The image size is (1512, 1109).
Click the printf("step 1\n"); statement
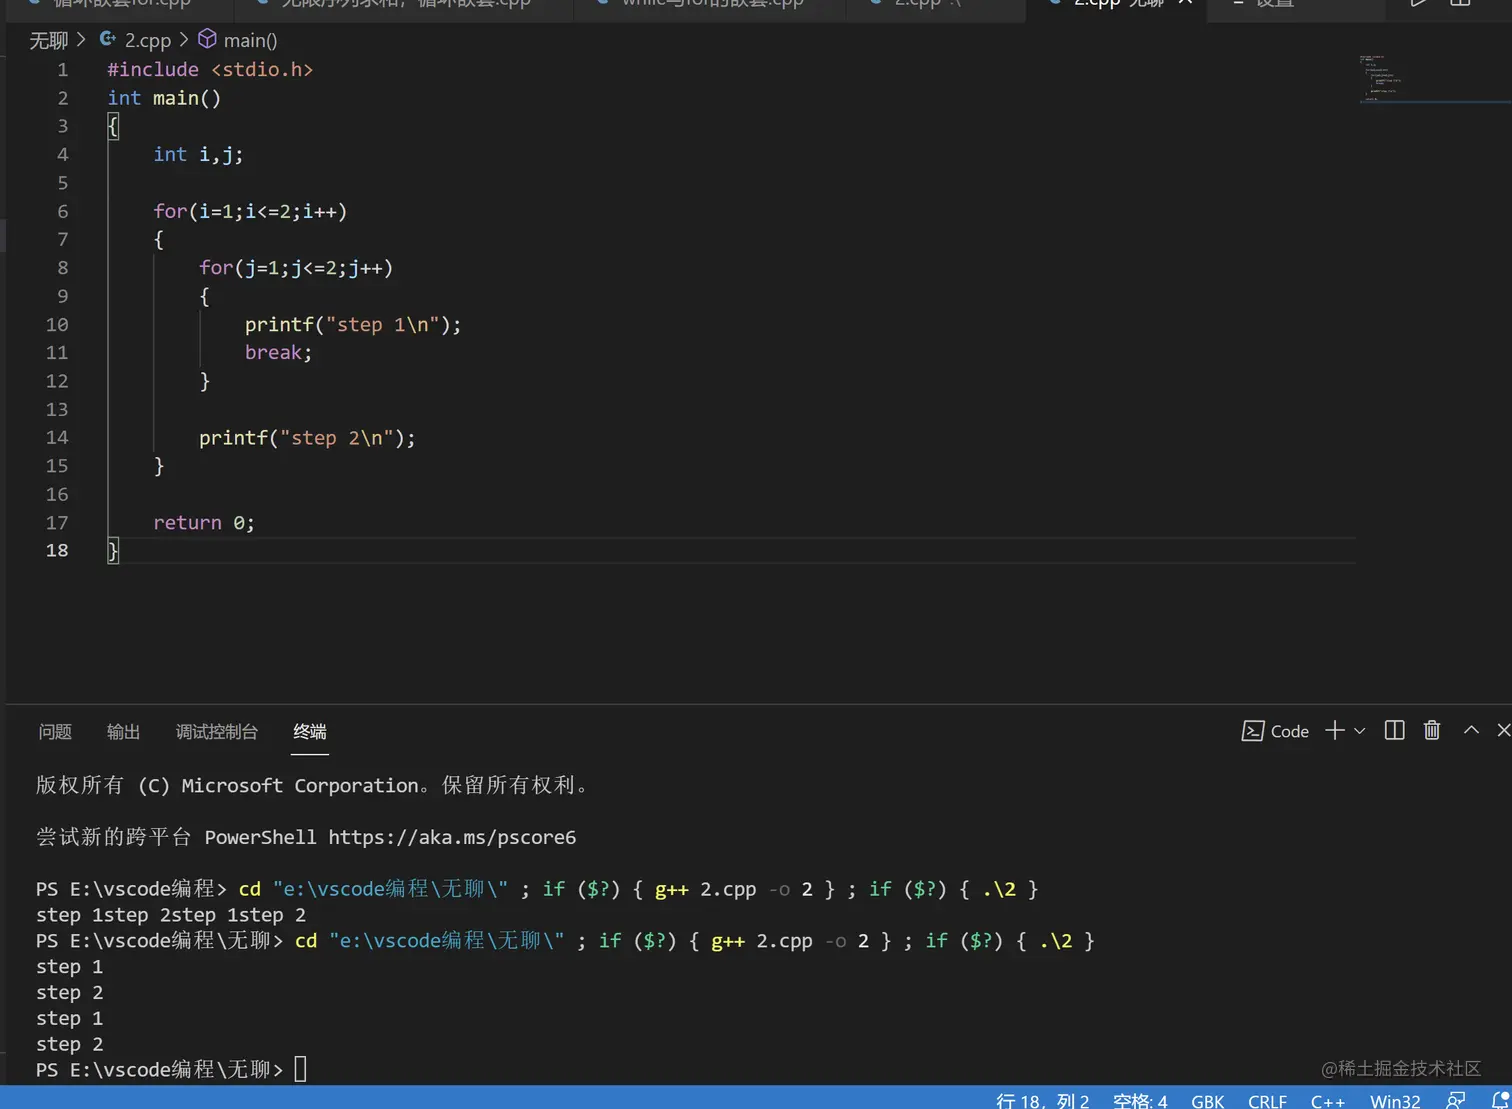click(x=353, y=324)
